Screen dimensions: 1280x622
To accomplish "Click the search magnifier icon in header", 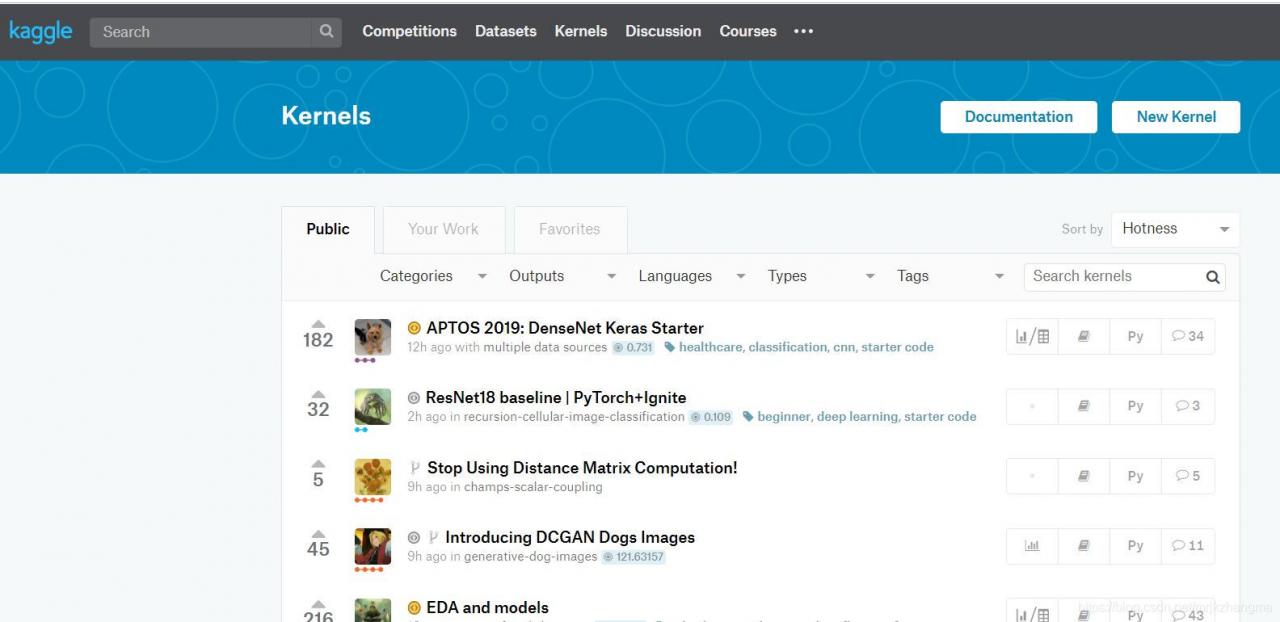I will pyautogui.click(x=326, y=31).
